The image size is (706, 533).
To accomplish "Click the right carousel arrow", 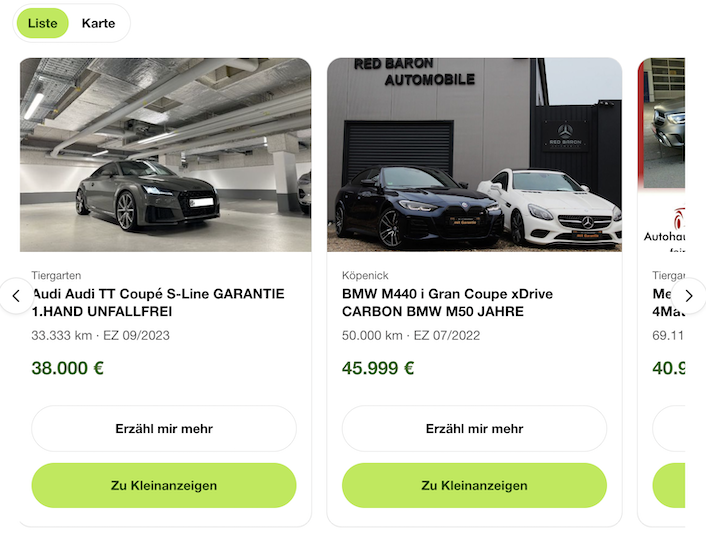I will point(688,296).
